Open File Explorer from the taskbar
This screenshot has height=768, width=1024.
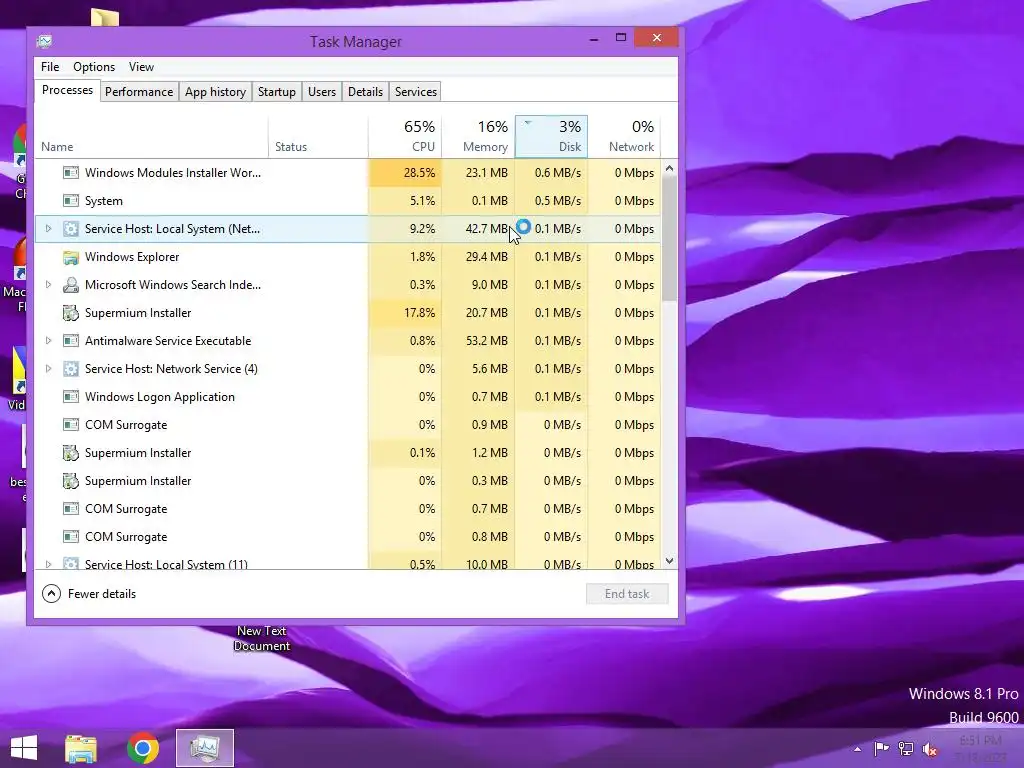[81, 748]
